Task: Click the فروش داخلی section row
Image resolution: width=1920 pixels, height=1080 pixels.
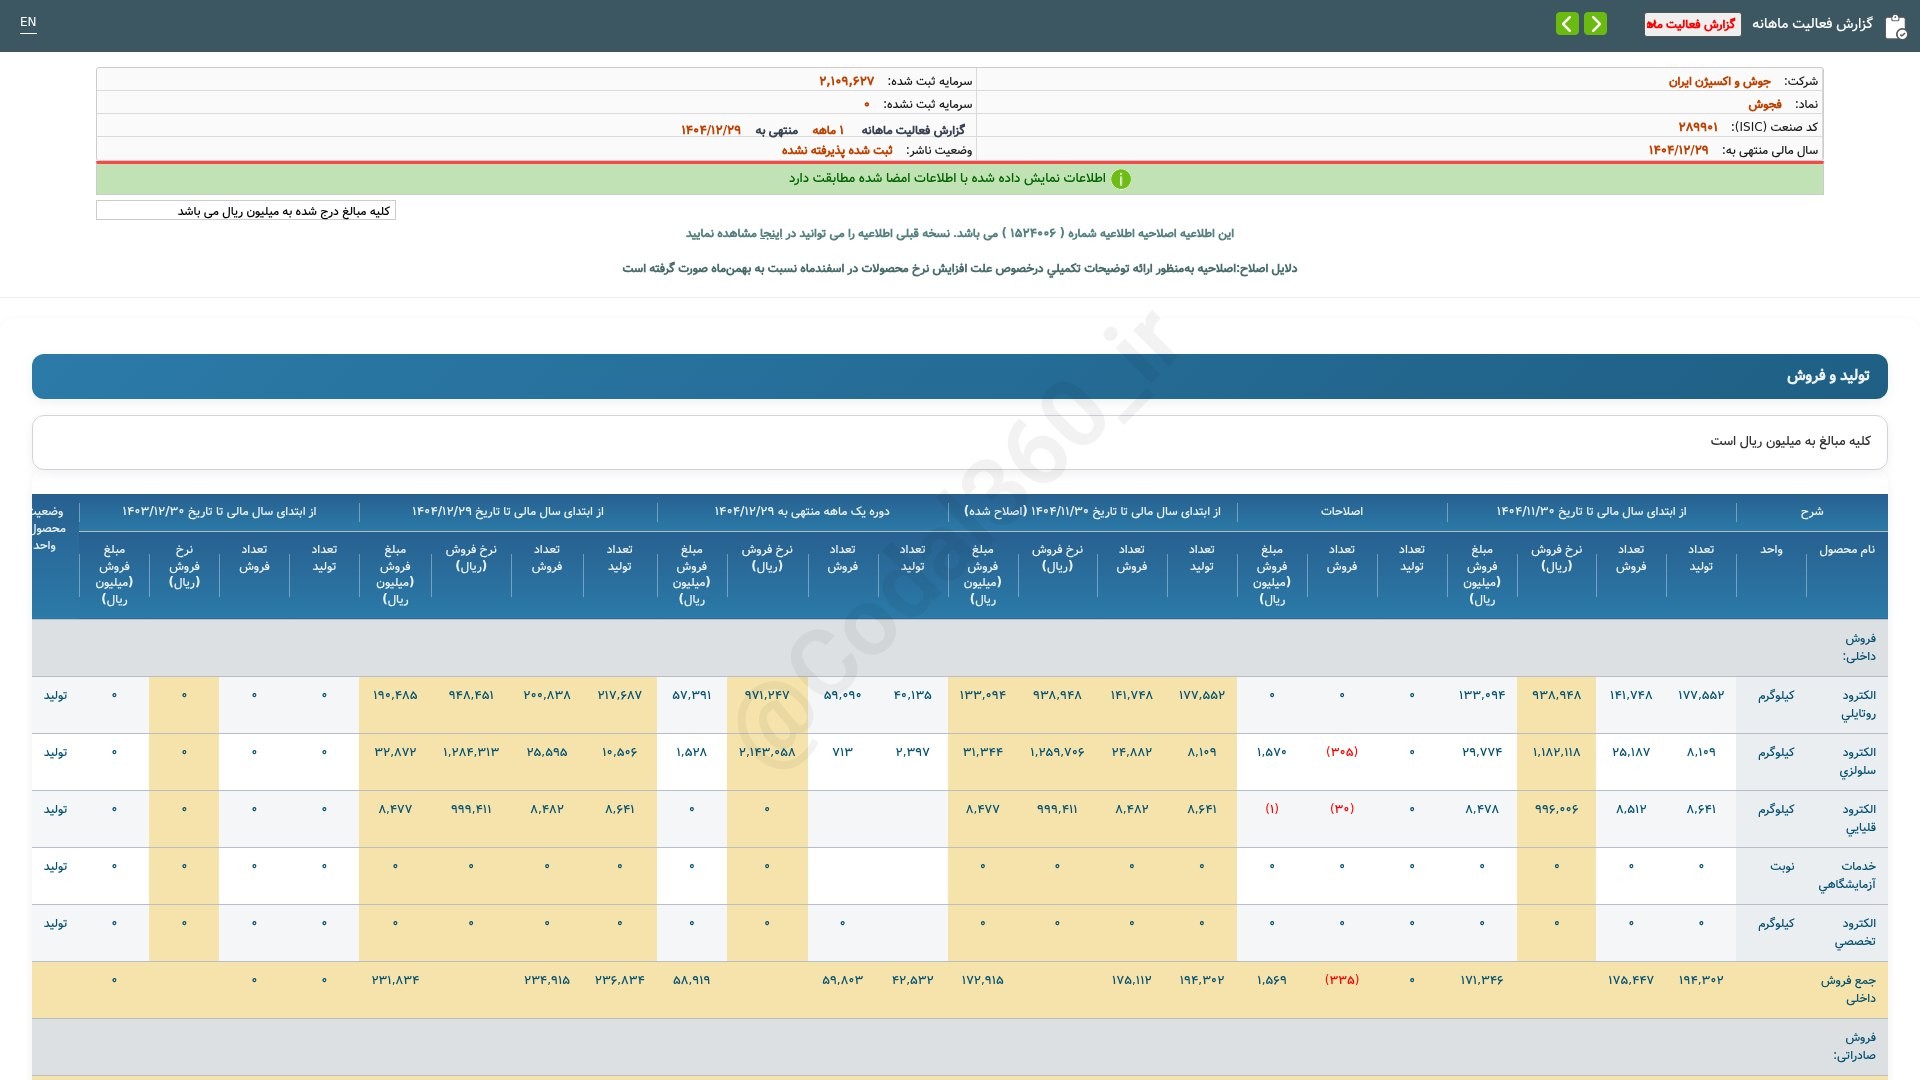Action: [960, 648]
